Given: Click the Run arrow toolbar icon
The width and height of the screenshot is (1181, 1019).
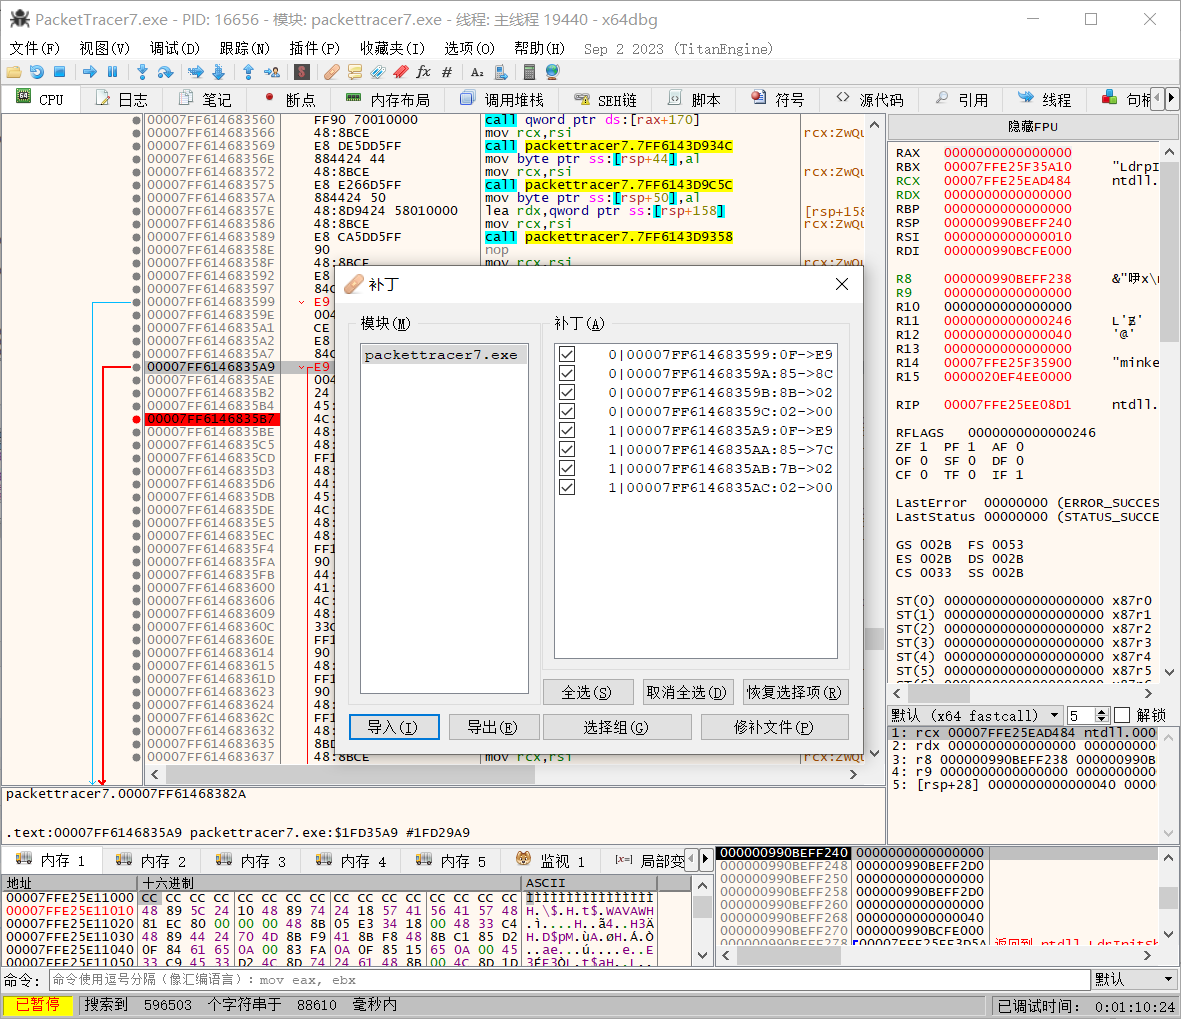Looking at the screenshot, I should click(x=90, y=72).
